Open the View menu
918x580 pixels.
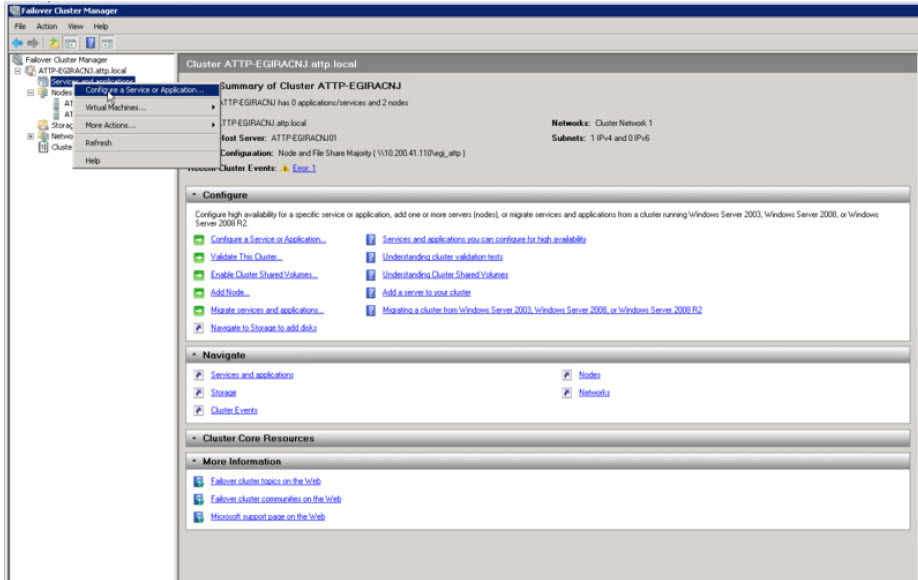76,26
